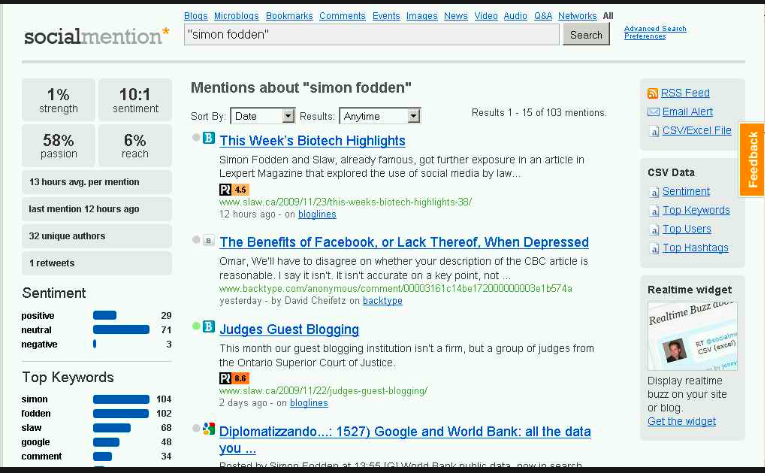The width and height of the screenshot is (765, 473).
Task: Select the Networks search category
Action: tap(577, 16)
